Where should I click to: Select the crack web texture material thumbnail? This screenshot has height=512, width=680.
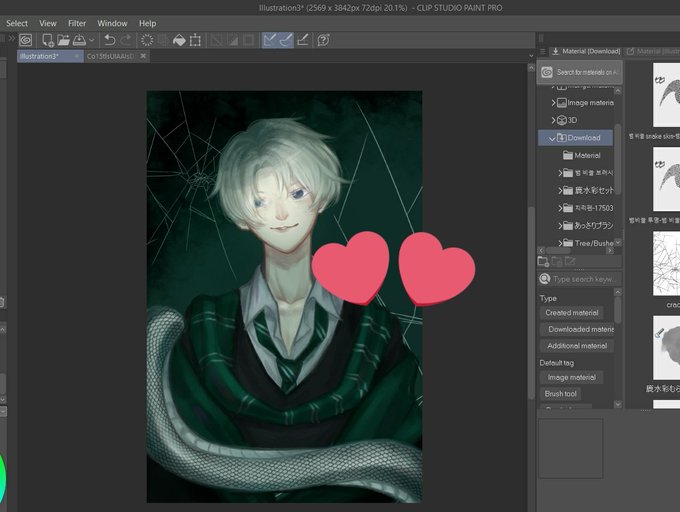point(666,263)
